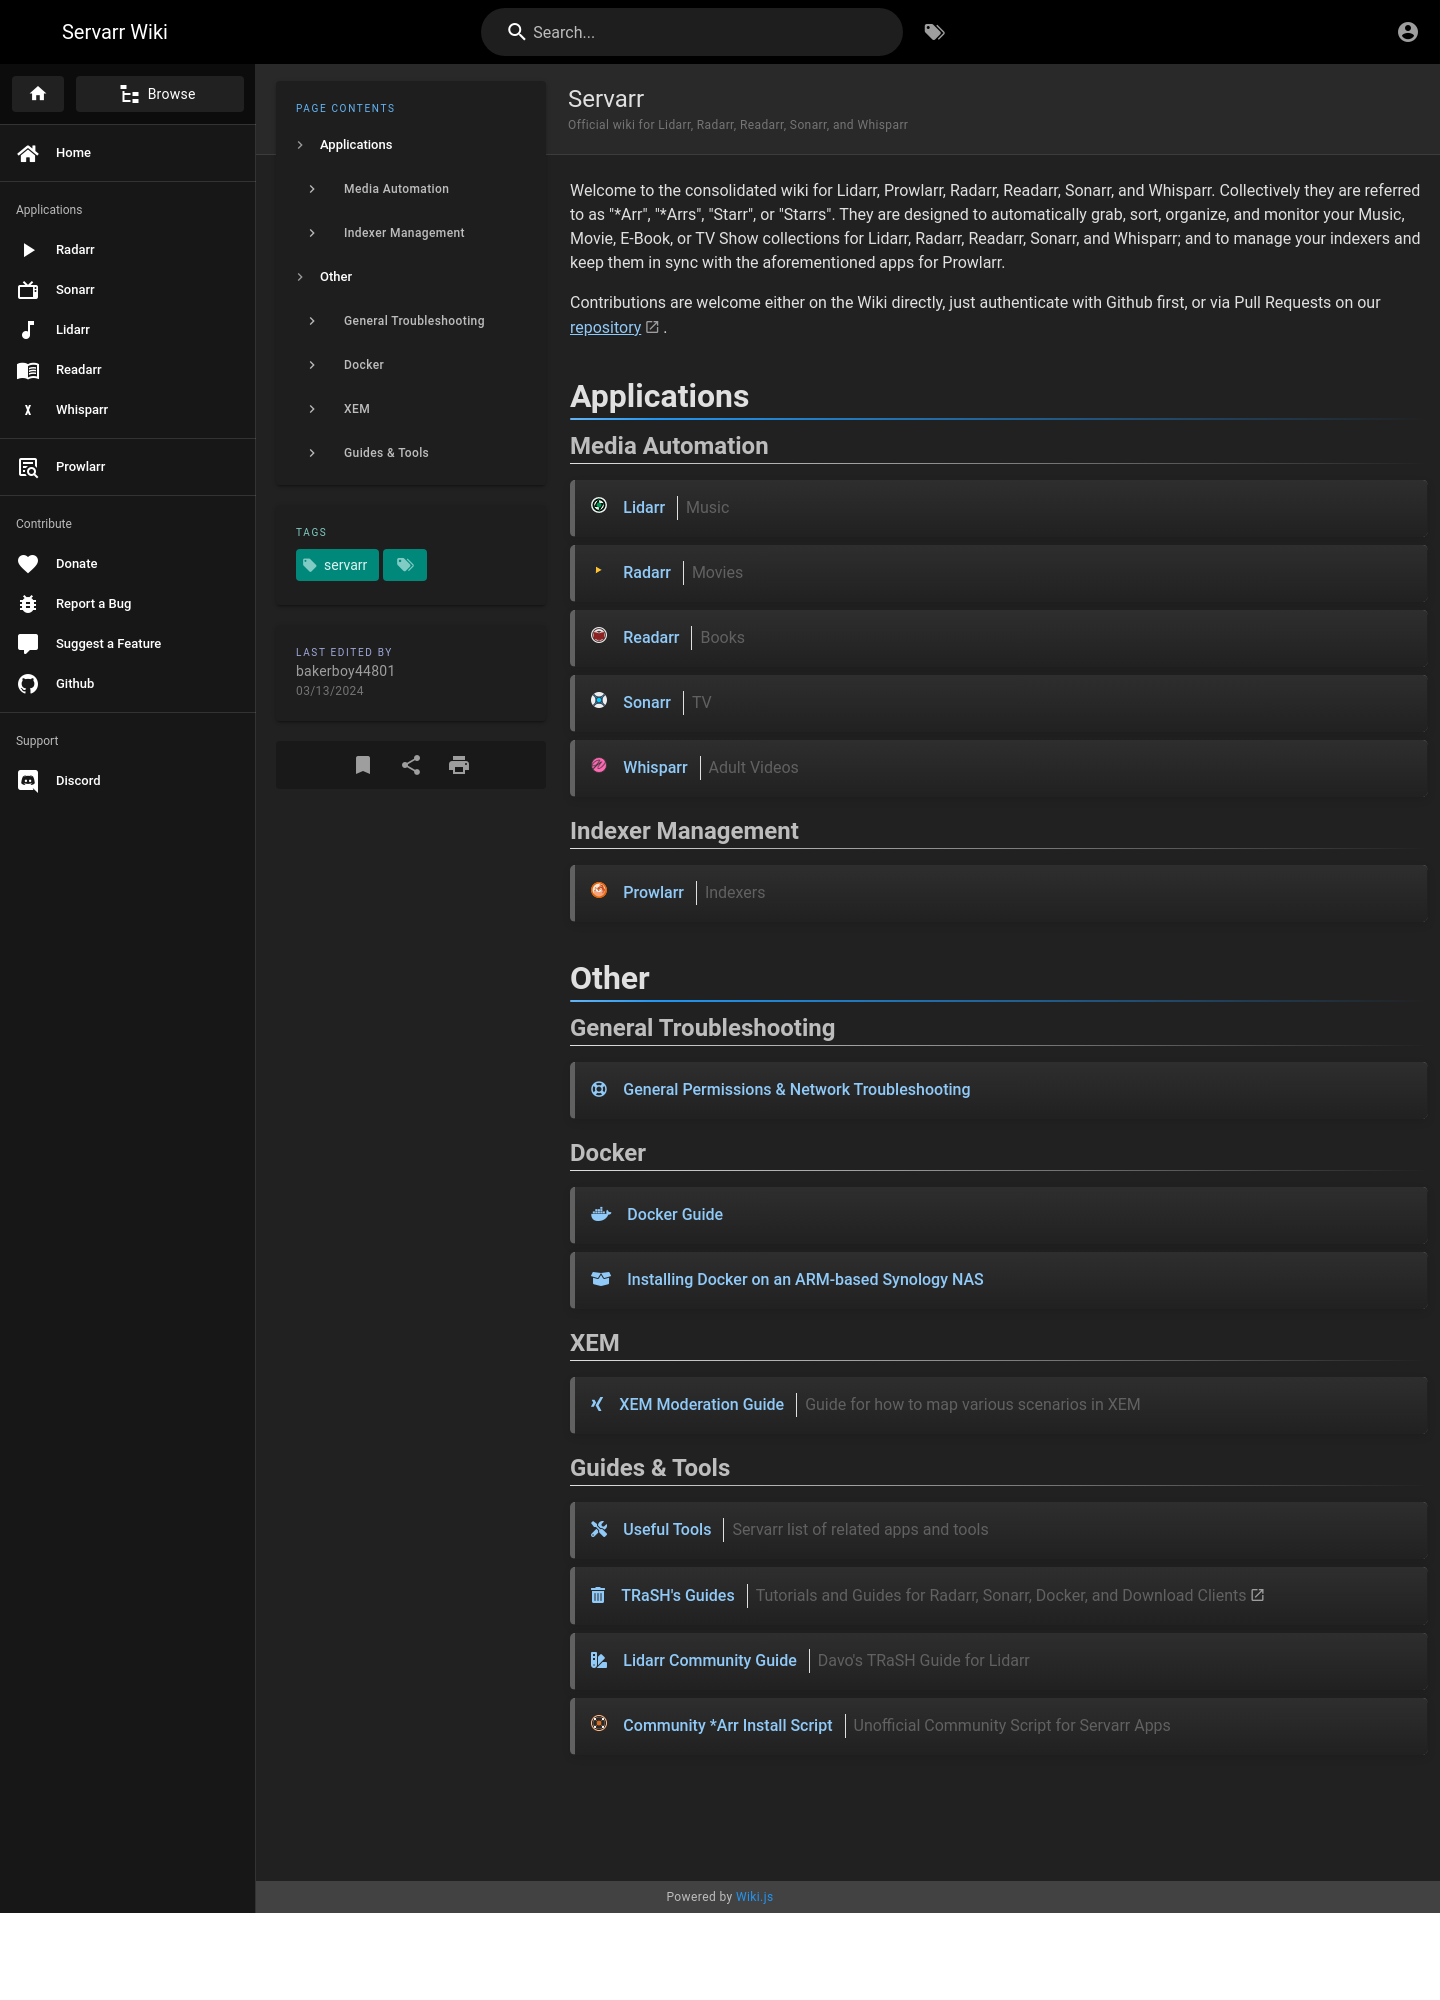Image resolution: width=1440 pixels, height=2000 pixels.
Task: Click into the Search field
Action: (x=692, y=32)
